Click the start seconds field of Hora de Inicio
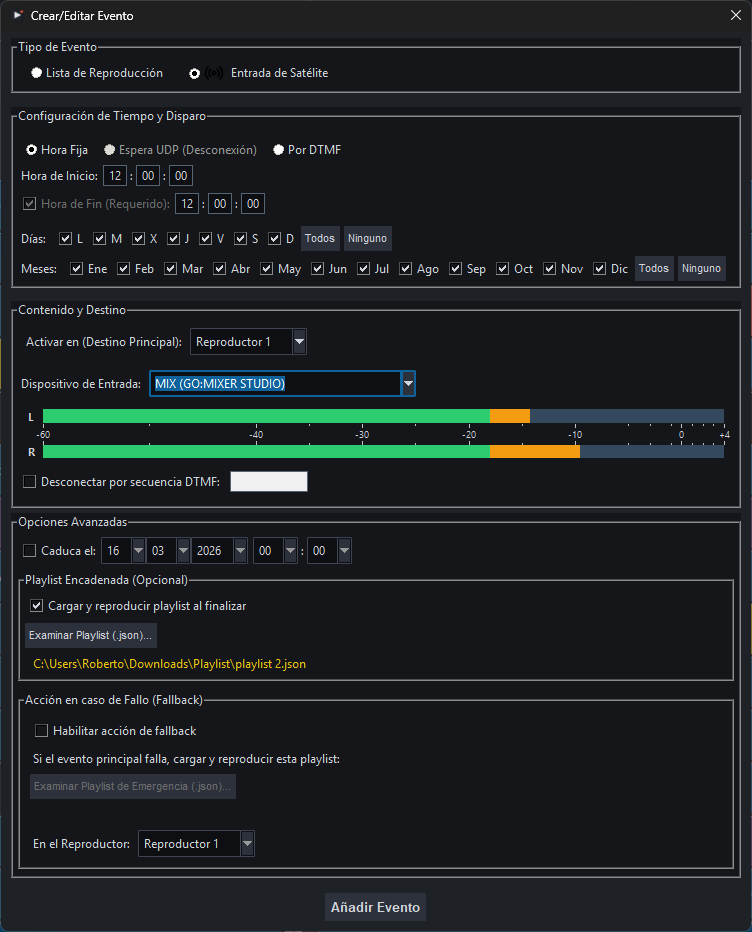This screenshot has height=932, width=752. point(181,176)
